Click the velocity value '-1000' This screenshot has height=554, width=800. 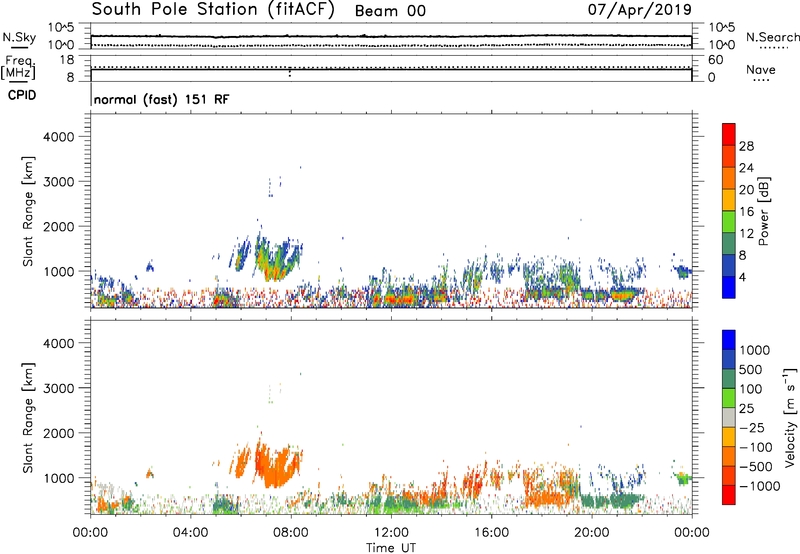pos(759,486)
